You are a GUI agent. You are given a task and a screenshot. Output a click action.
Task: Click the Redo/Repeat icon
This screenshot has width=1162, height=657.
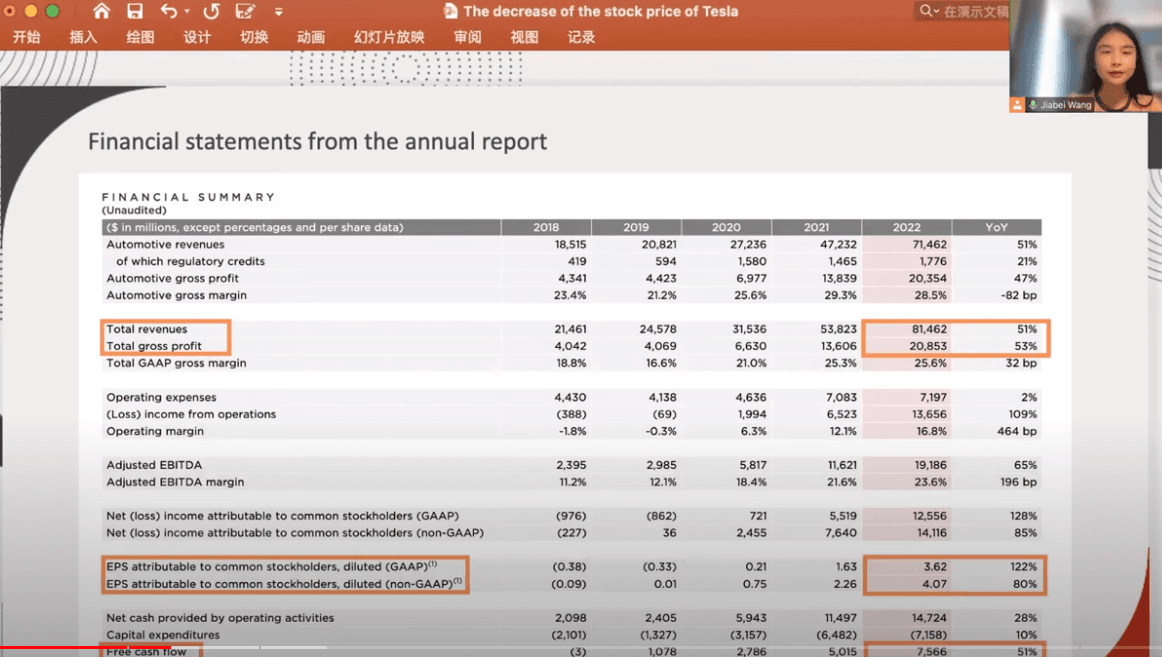[212, 11]
